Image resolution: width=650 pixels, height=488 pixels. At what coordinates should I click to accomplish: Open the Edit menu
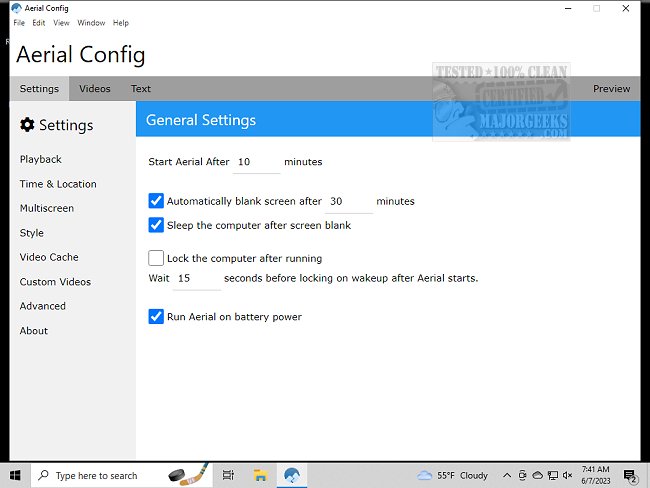(39, 23)
